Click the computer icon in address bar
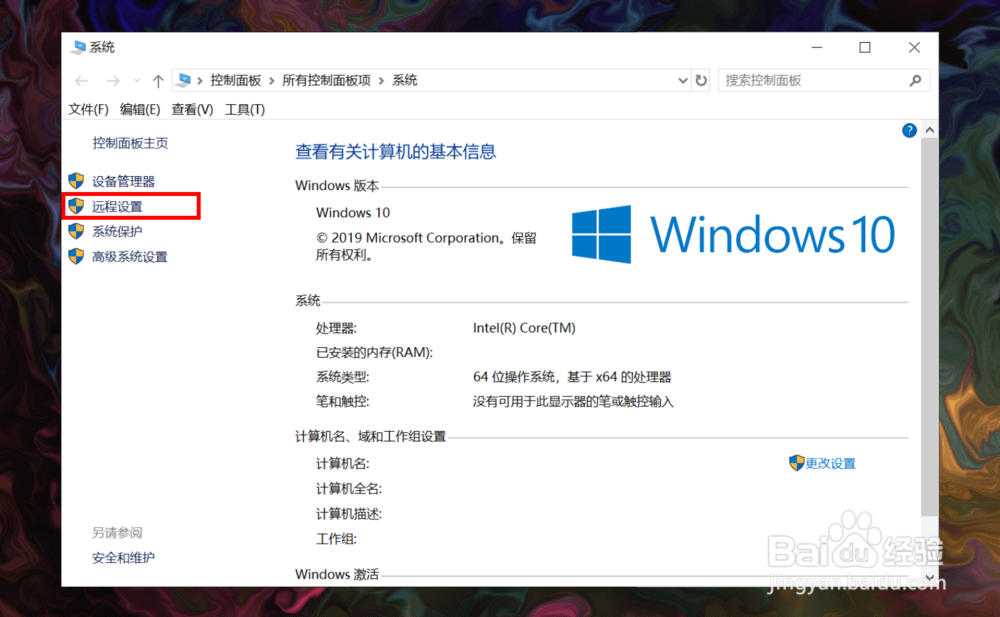 [184, 80]
